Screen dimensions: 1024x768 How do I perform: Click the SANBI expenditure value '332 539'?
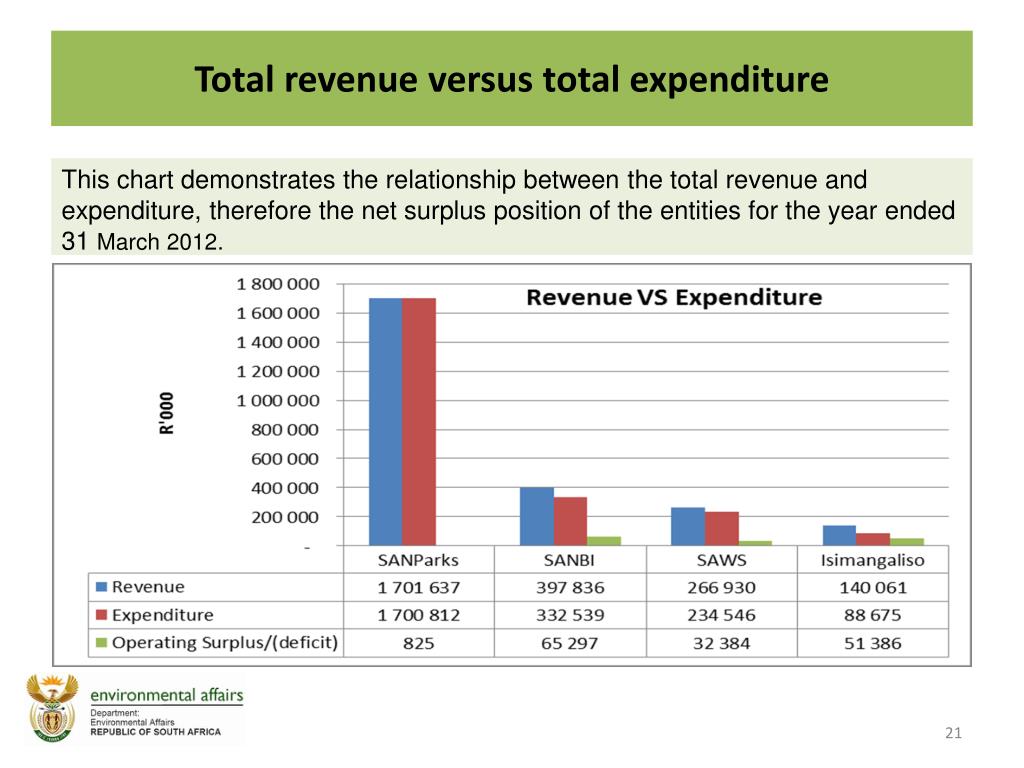point(570,615)
